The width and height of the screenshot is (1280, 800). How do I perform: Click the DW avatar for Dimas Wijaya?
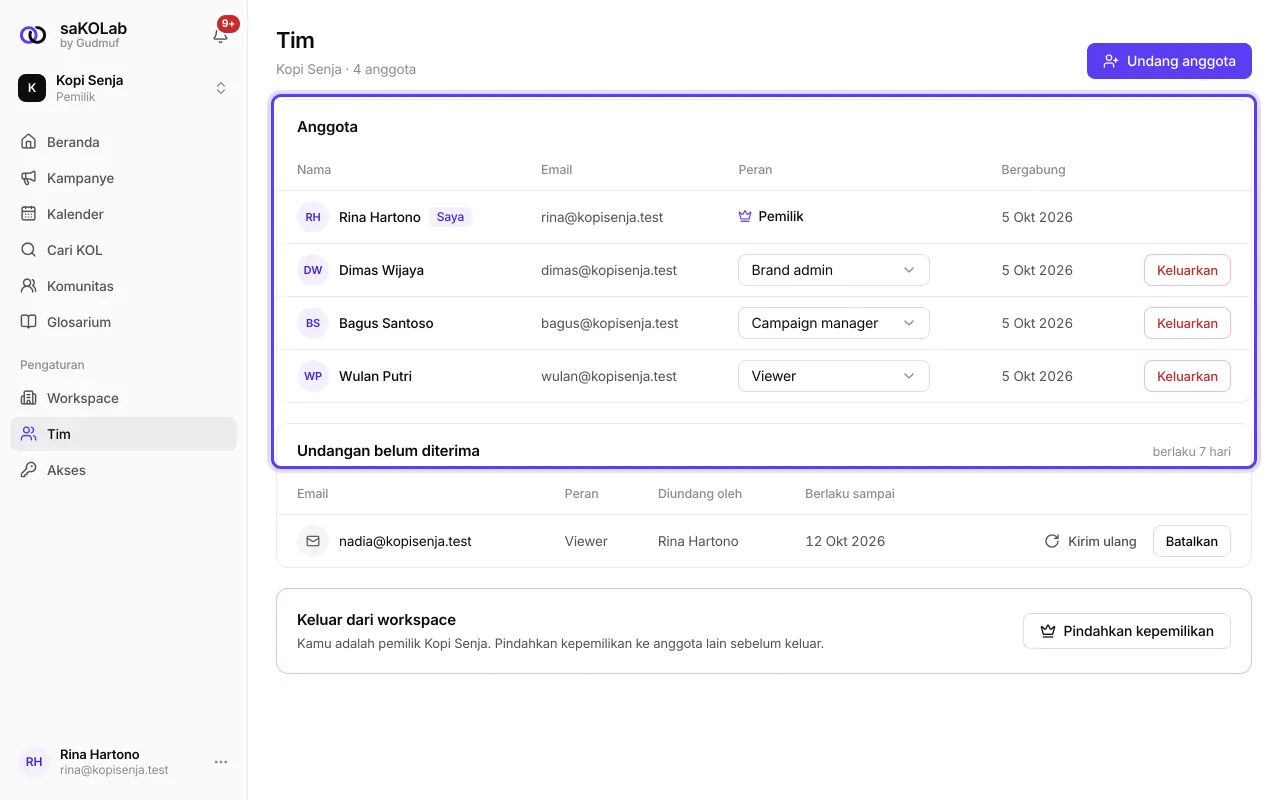click(x=313, y=270)
